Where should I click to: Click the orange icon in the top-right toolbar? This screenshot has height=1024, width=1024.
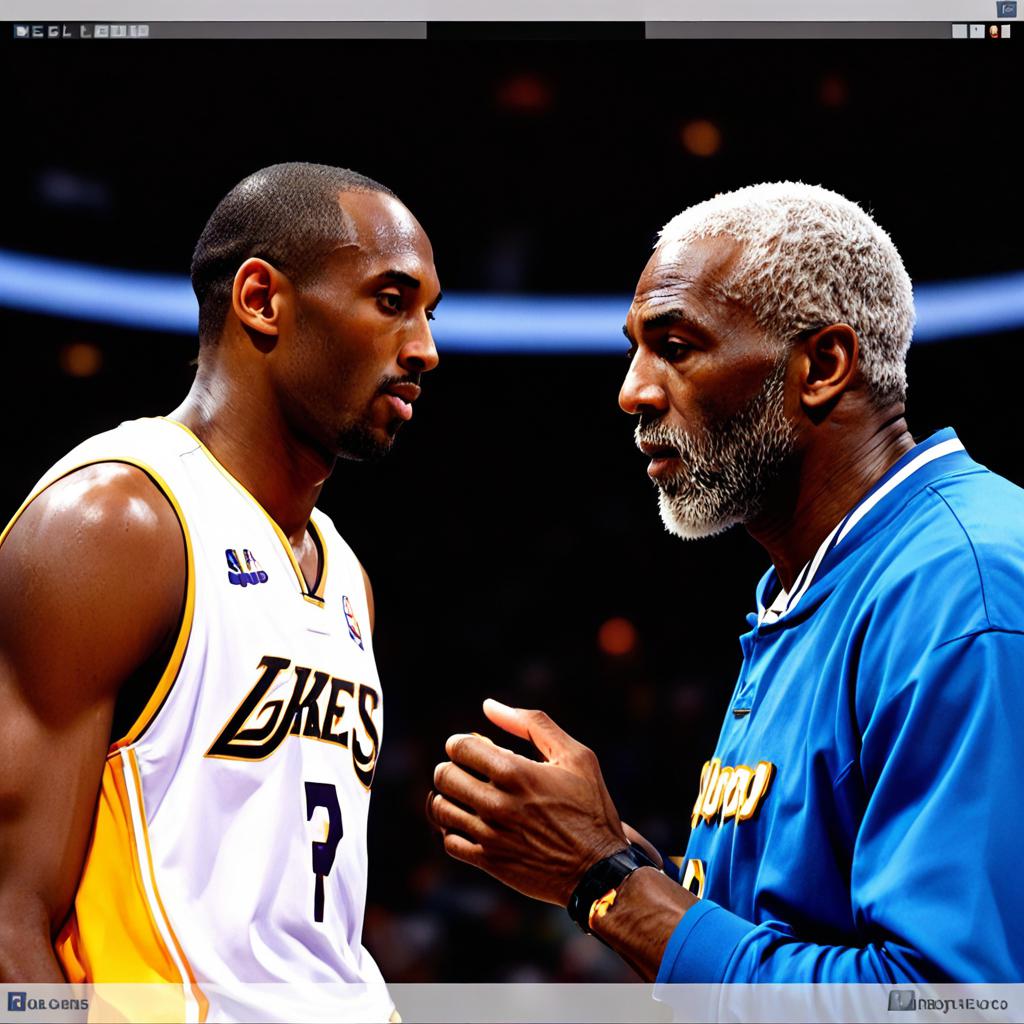[994, 31]
